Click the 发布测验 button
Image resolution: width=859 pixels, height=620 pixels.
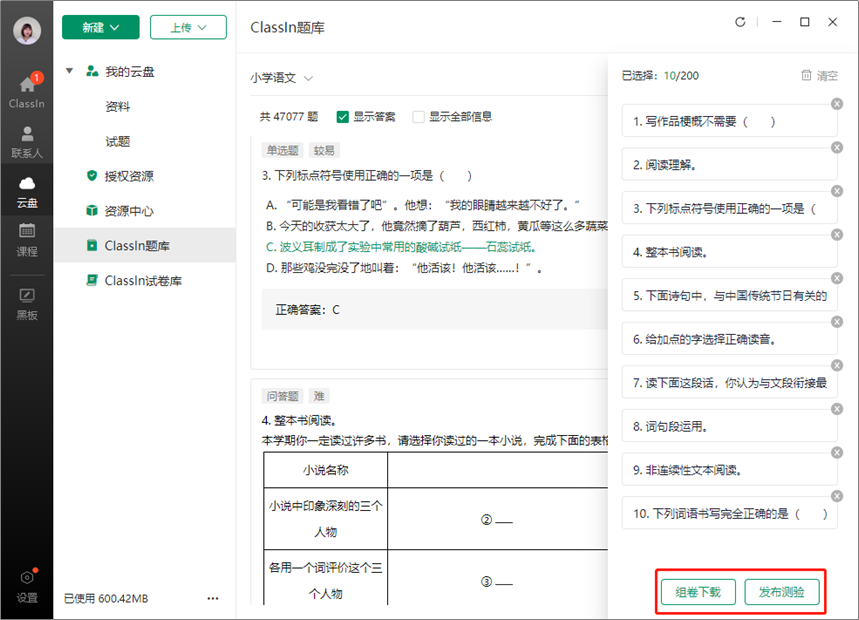tap(782, 592)
